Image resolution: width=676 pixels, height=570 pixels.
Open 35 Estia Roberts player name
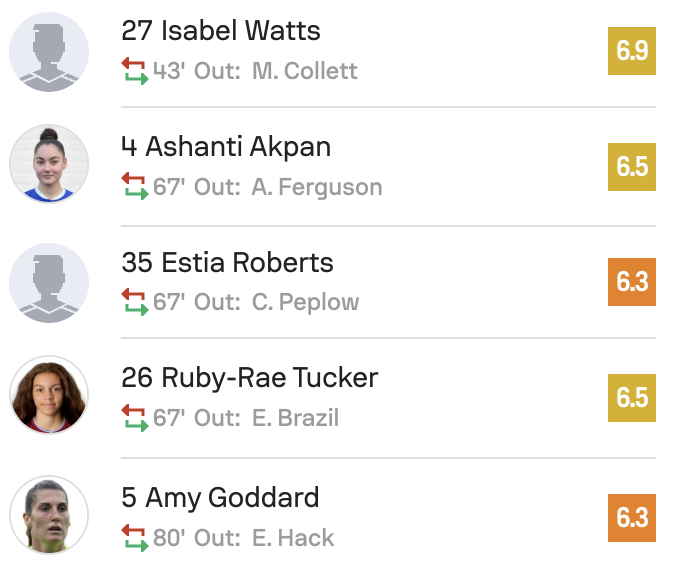[x=227, y=263]
